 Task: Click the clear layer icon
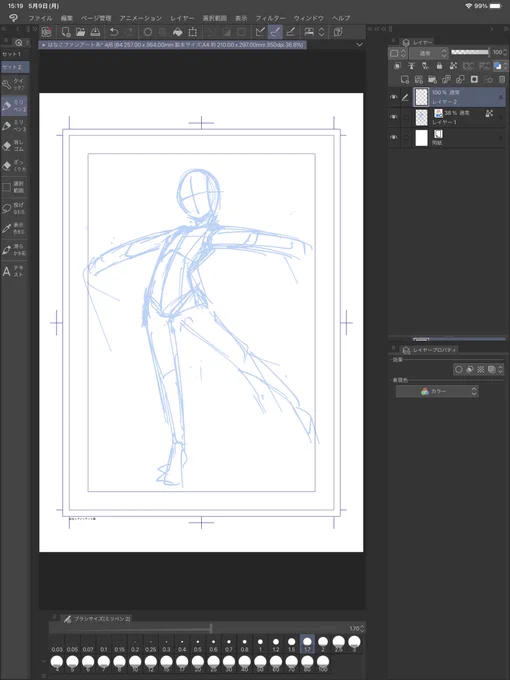[x=148, y=32]
